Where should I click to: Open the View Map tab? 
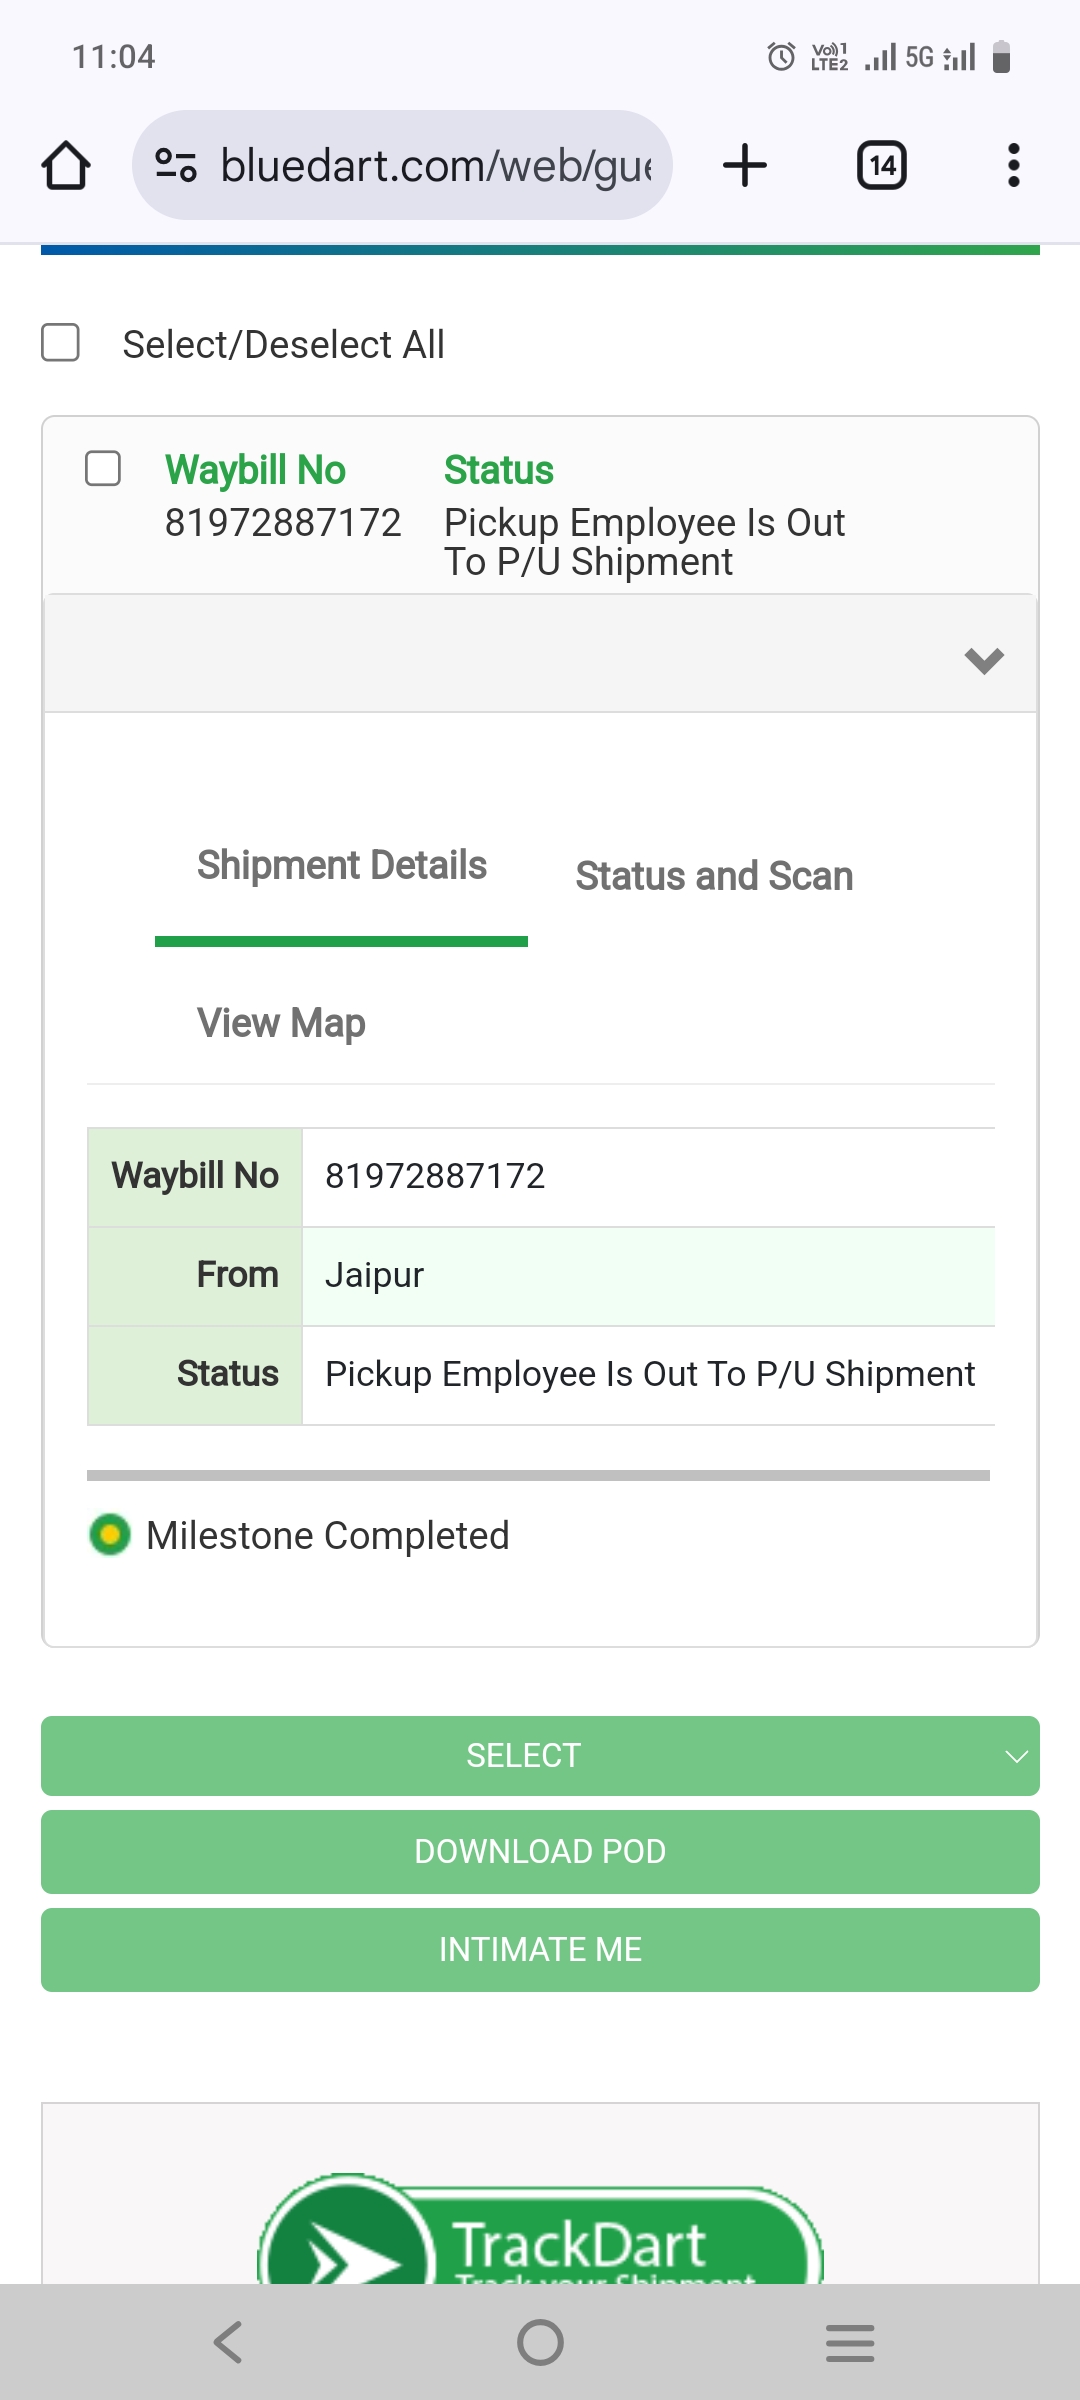(281, 1023)
